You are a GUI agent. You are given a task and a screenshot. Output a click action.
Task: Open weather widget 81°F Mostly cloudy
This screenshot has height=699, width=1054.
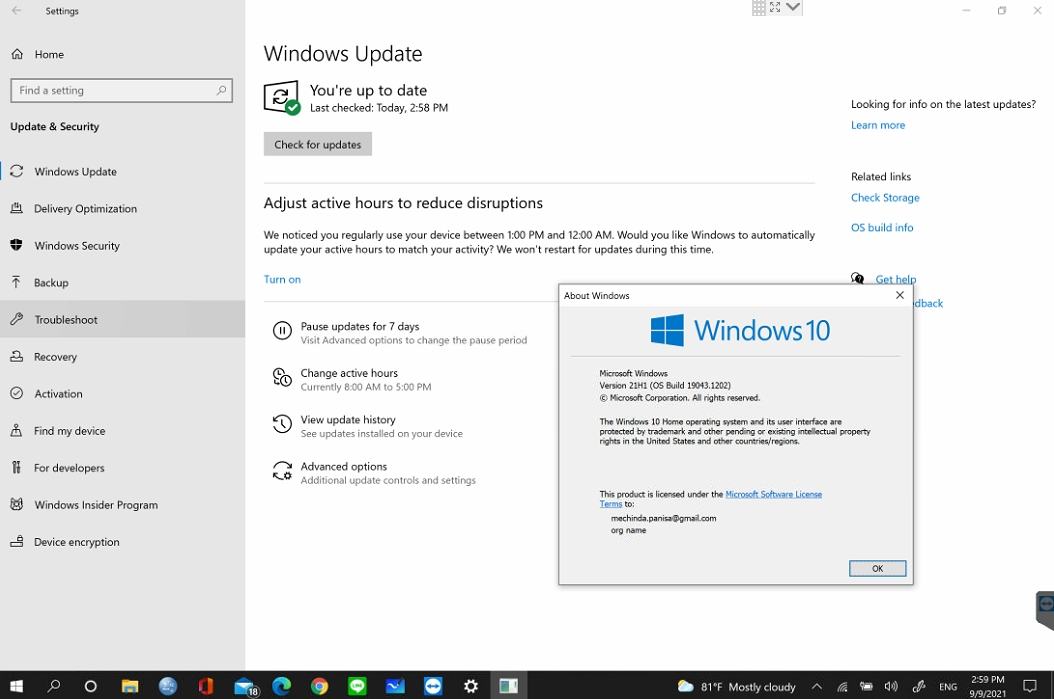tap(736, 686)
